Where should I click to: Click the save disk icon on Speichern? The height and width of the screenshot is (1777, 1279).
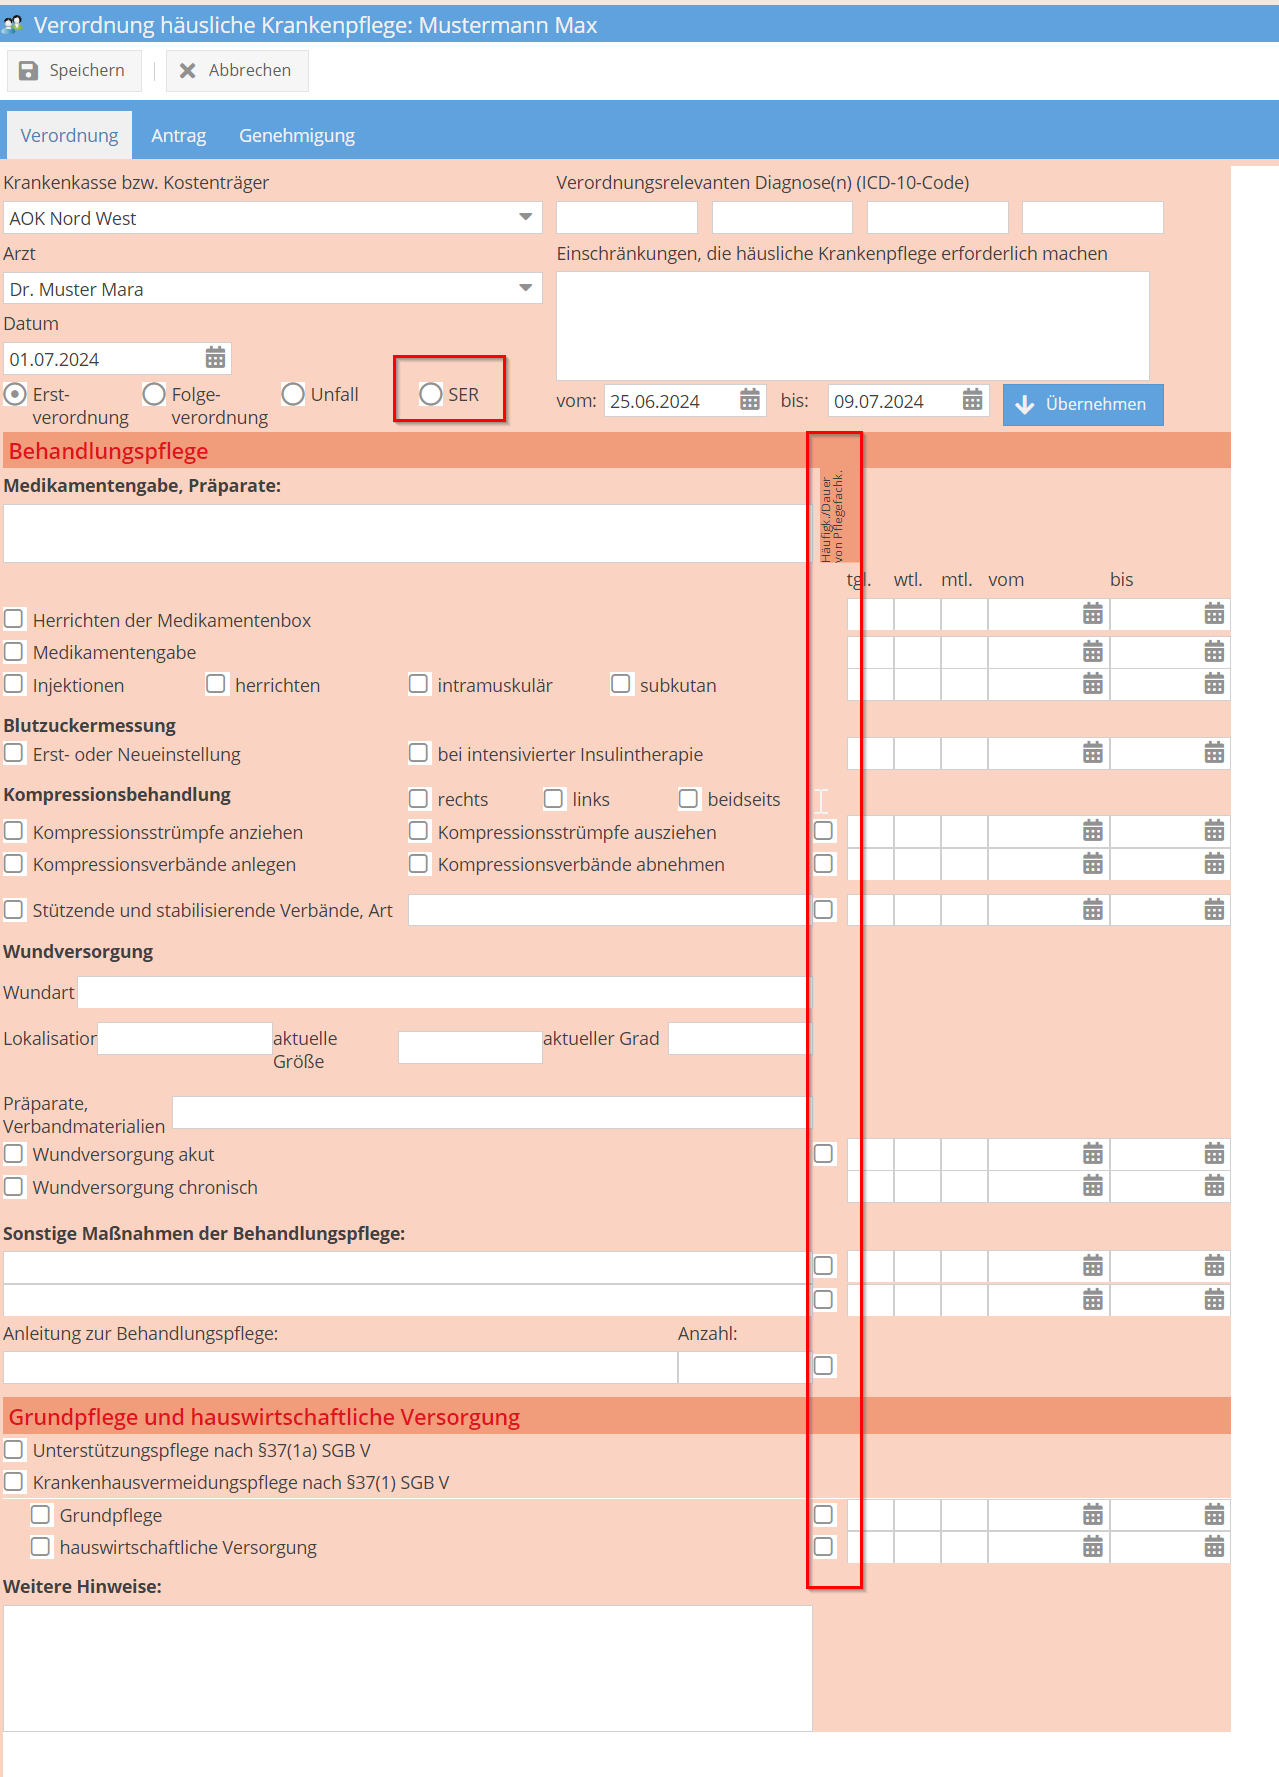pos(29,71)
